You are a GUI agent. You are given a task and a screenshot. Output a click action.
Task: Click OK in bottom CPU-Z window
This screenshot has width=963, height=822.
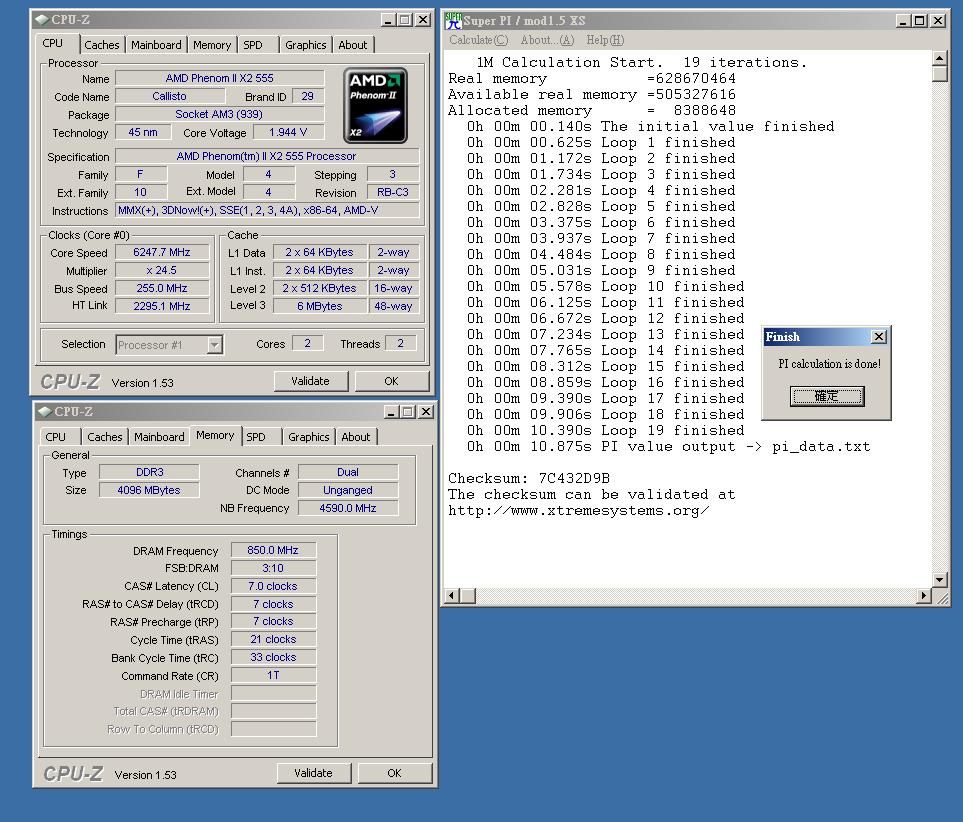395,773
